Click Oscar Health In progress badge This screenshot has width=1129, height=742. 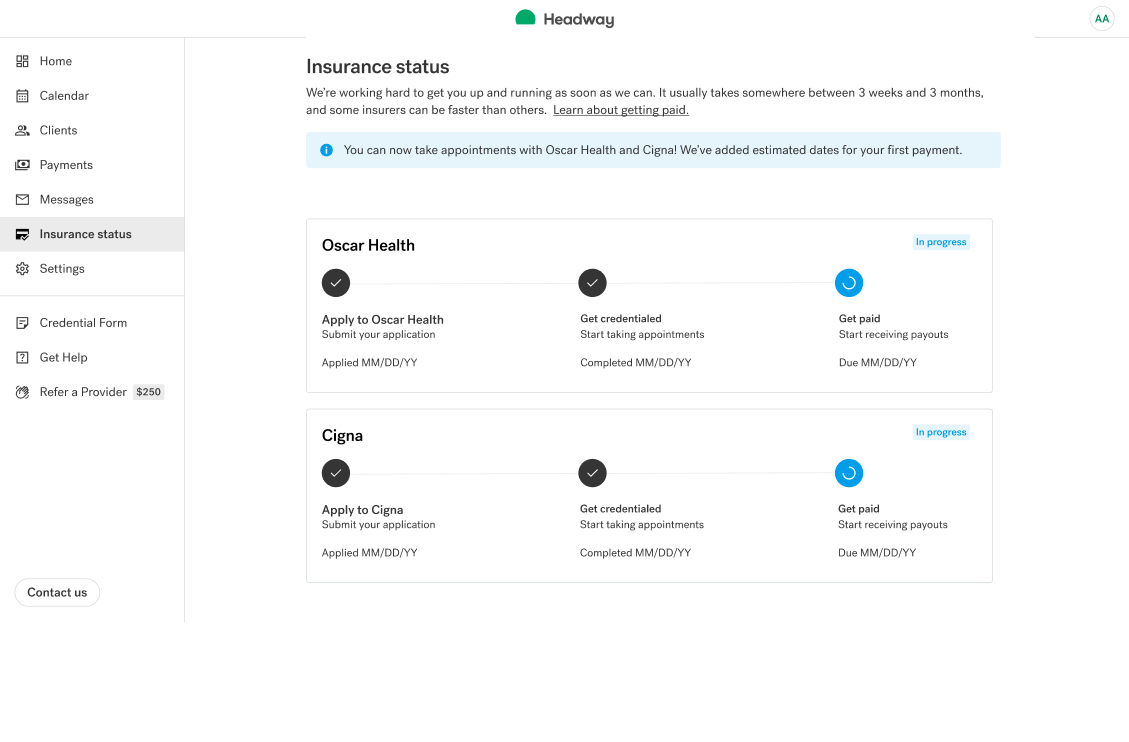pos(941,242)
